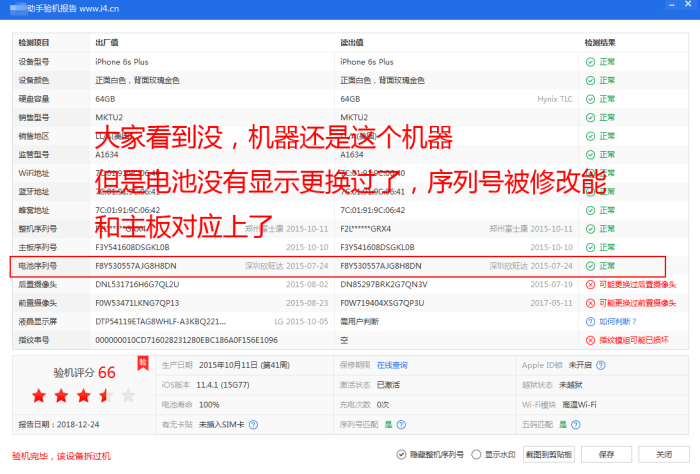Click the 保存 button
Image resolution: width=700 pixels, height=474 pixels.
coord(606,454)
